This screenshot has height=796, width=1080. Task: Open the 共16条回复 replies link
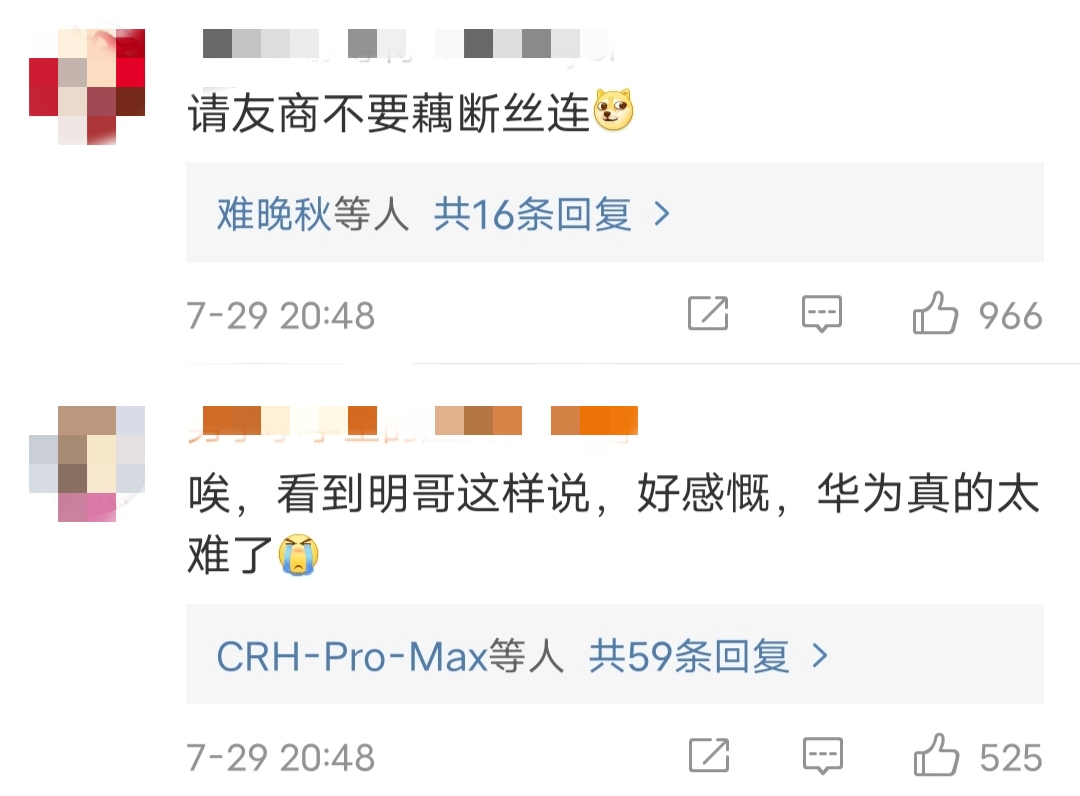coord(532,213)
